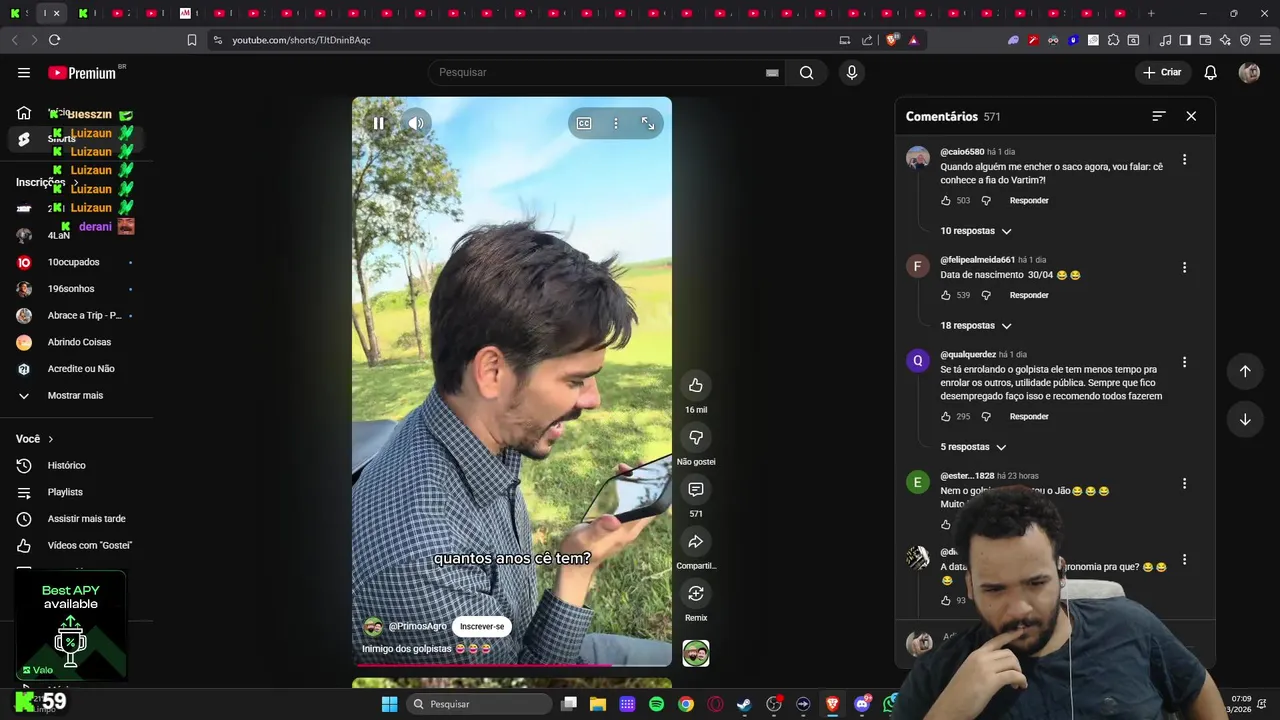Open Windows Start menu
The width and height of the screenshot is (1280, 720).
389,704
